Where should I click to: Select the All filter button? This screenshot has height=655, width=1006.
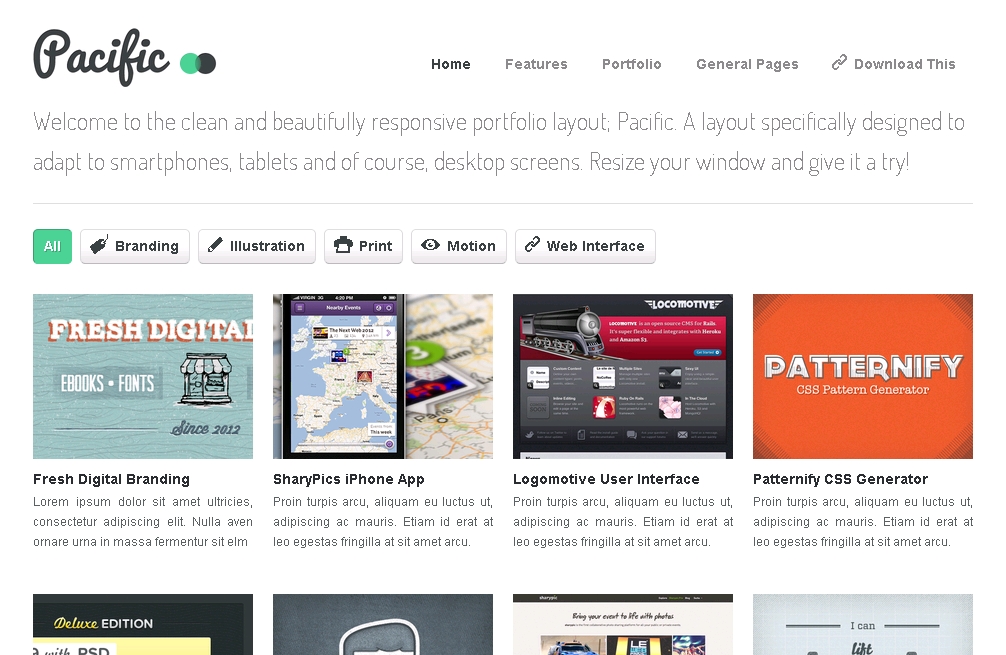(x=52, y=246)
